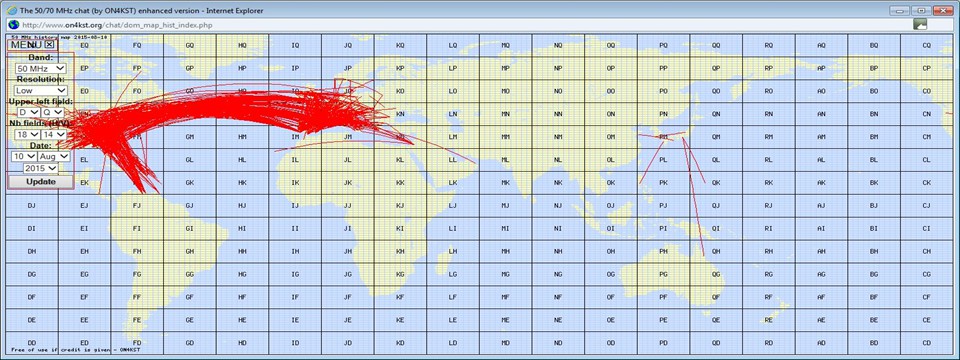Open the Resolution dropdown set to Low
This screenshot has width=960, height=360.
pos(41,90)
